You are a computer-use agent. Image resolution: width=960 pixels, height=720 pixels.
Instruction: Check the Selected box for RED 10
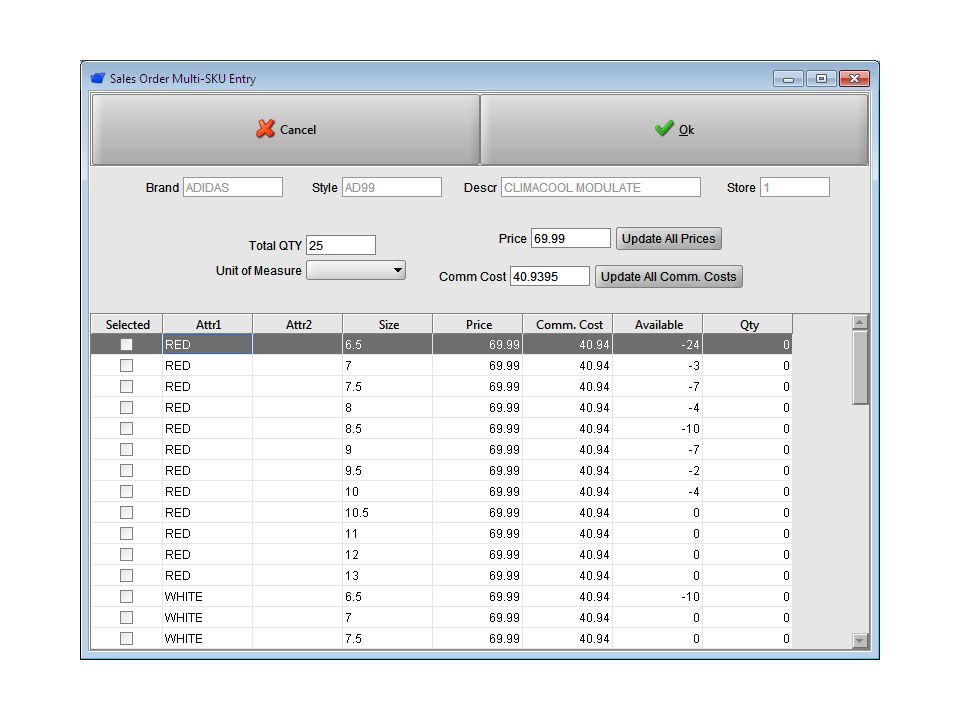click(126, 492)
